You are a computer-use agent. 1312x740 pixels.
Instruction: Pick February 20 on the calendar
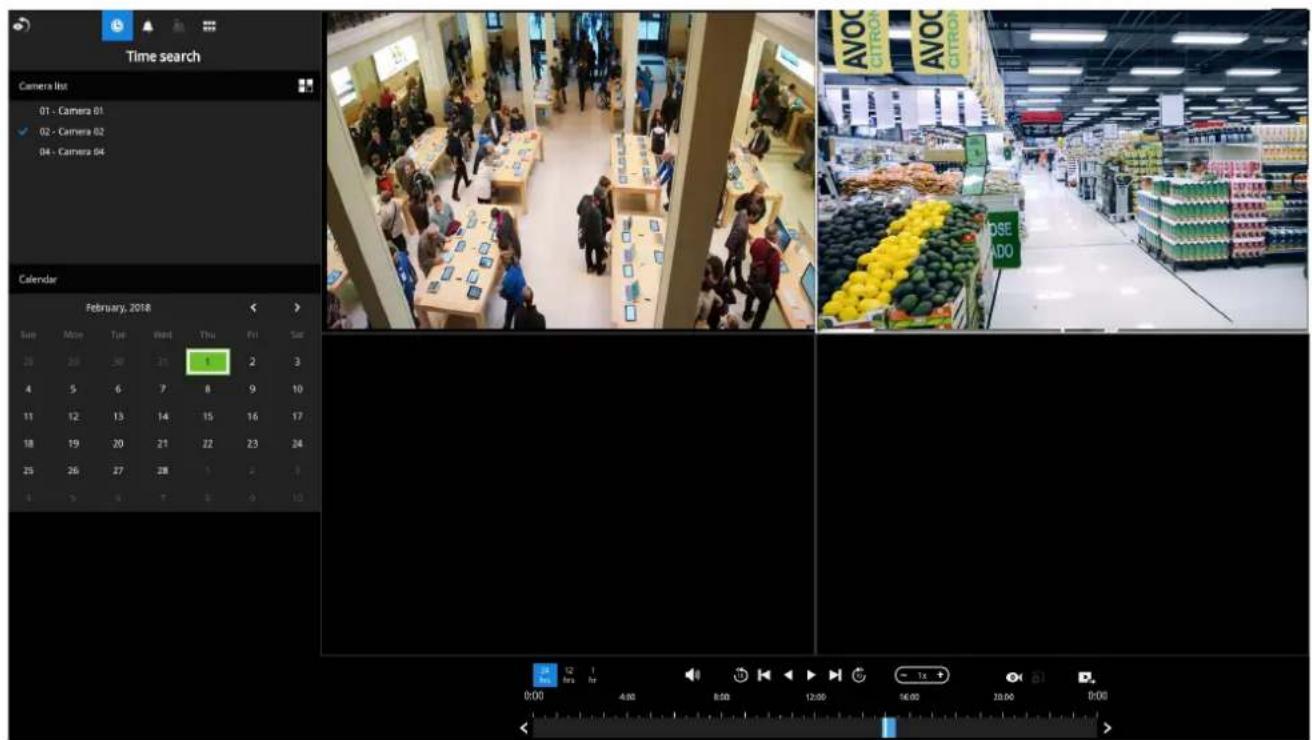[x=118, y=442]
